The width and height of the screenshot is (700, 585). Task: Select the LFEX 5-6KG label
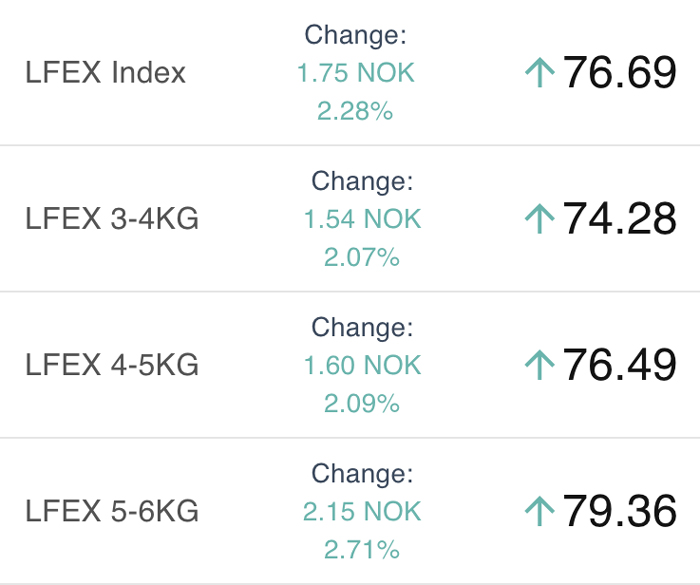pos(112,511)
